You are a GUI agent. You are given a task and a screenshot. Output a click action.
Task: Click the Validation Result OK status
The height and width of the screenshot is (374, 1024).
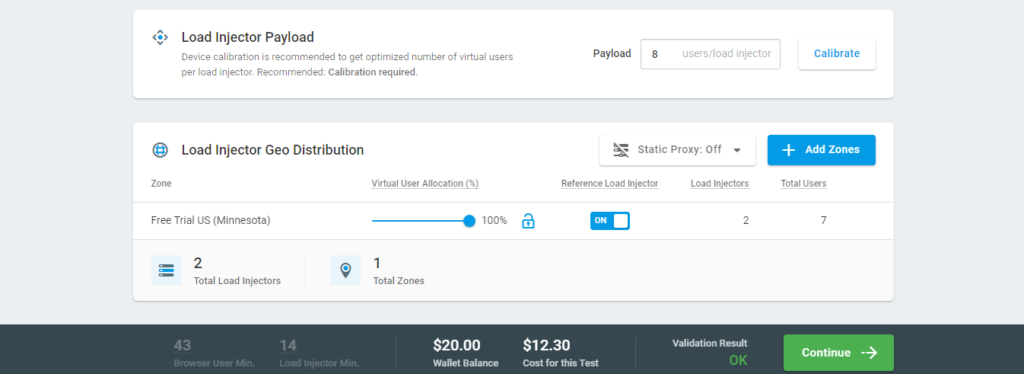[x=738, y=360]
